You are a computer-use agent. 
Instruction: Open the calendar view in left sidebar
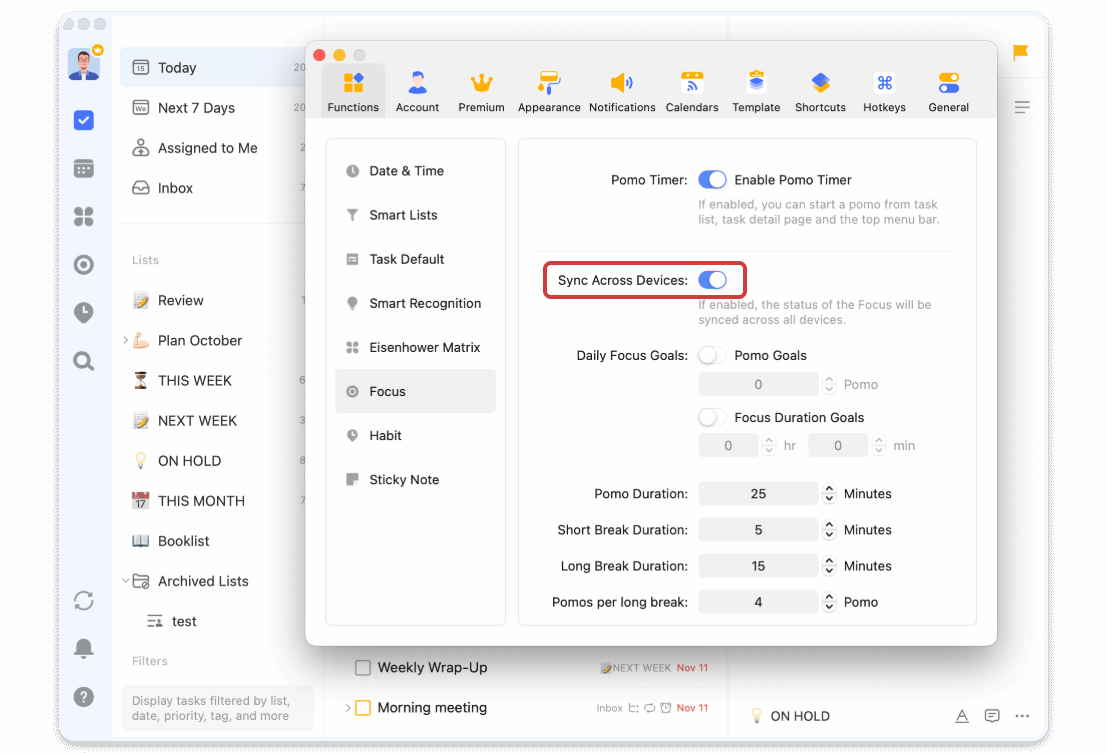pos(84,169)
